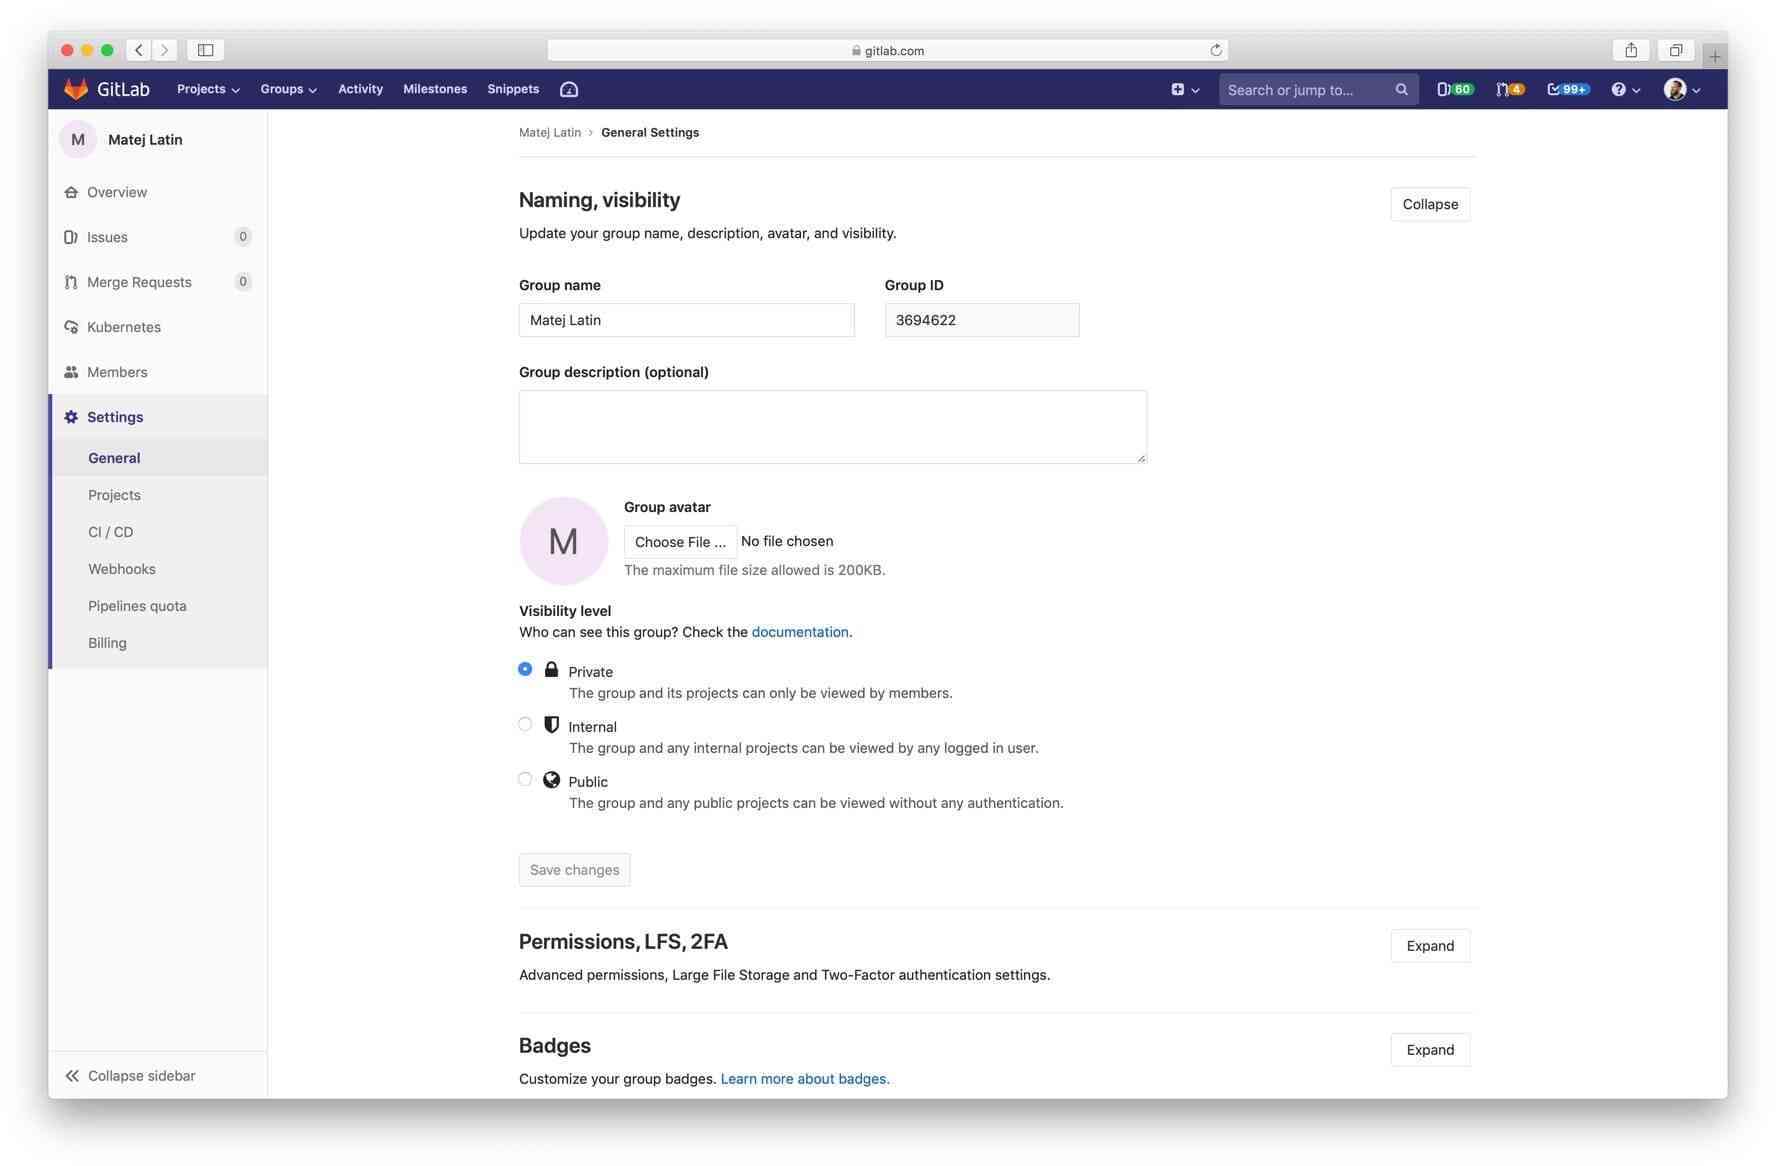The image size is (1776, 1166).
Task: Open merge requests icon showing 4 in navbar
Action: [x=1510, y=89]
